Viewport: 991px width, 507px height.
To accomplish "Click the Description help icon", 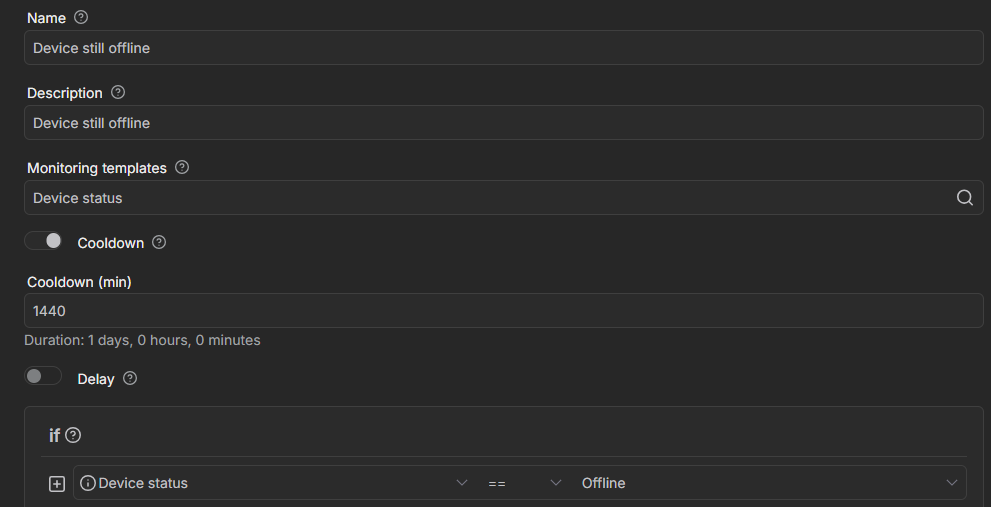I will [118, 92].
